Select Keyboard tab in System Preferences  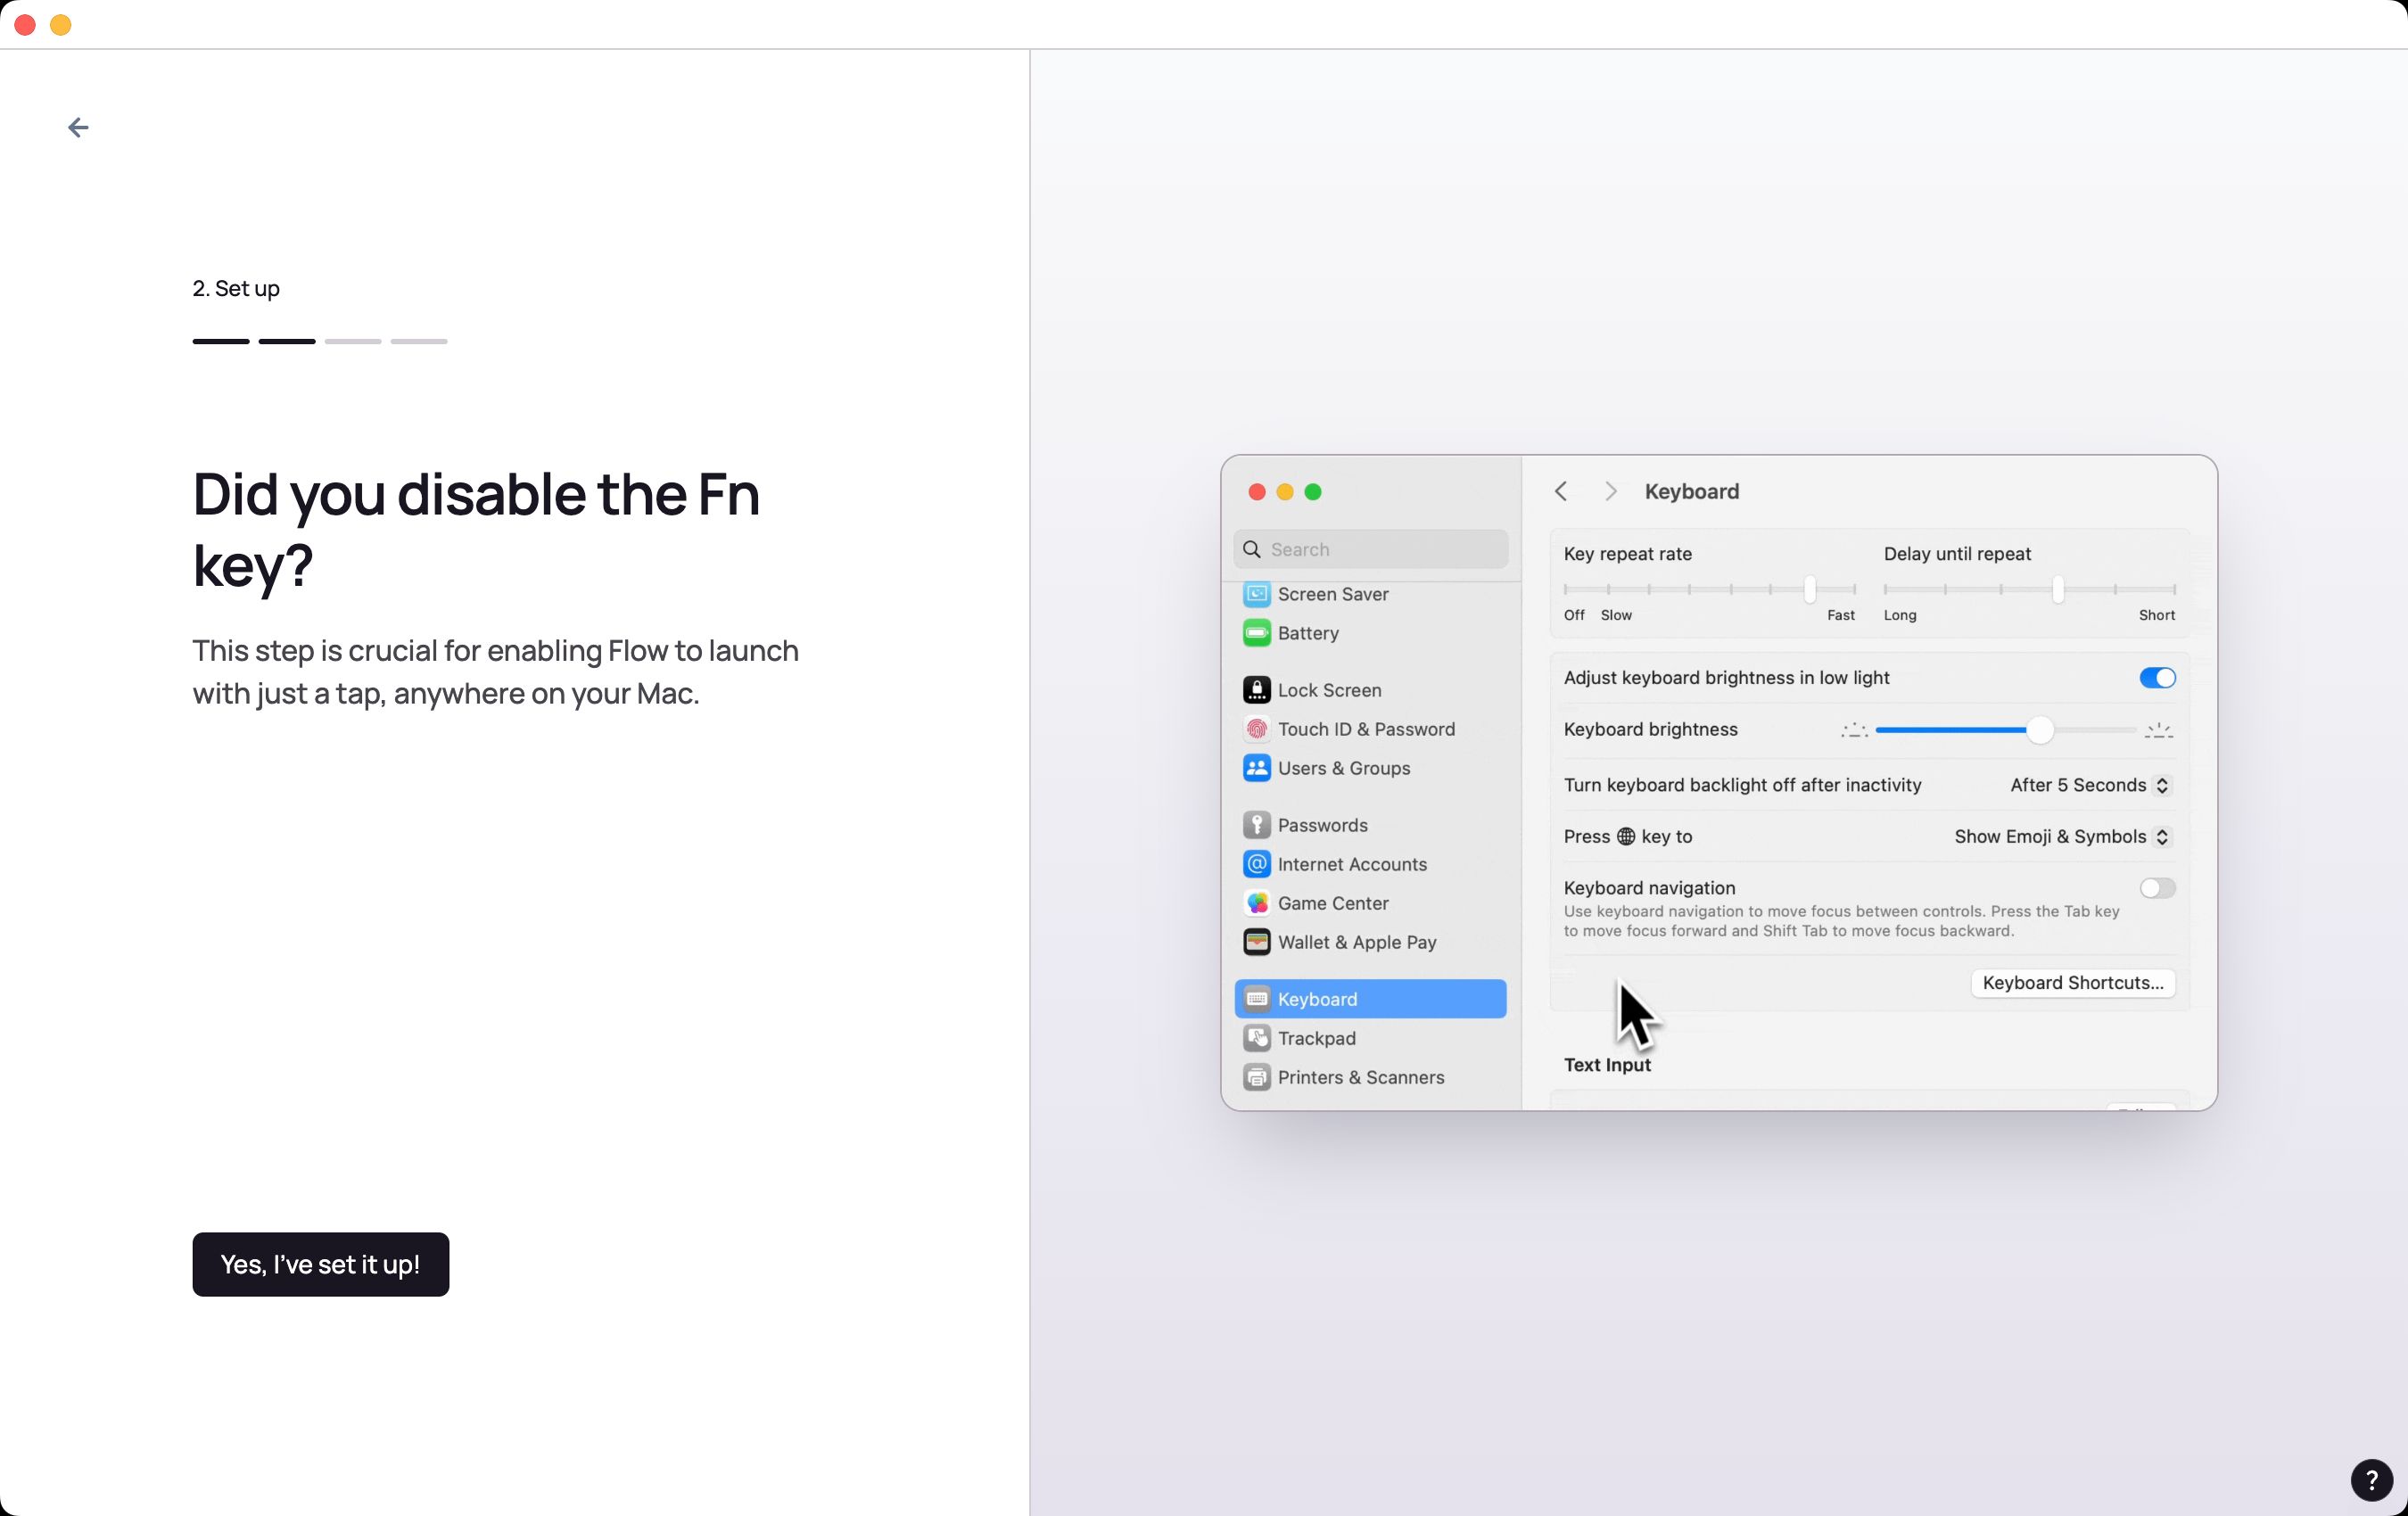pyautogui.click(x=1367, y=997)
